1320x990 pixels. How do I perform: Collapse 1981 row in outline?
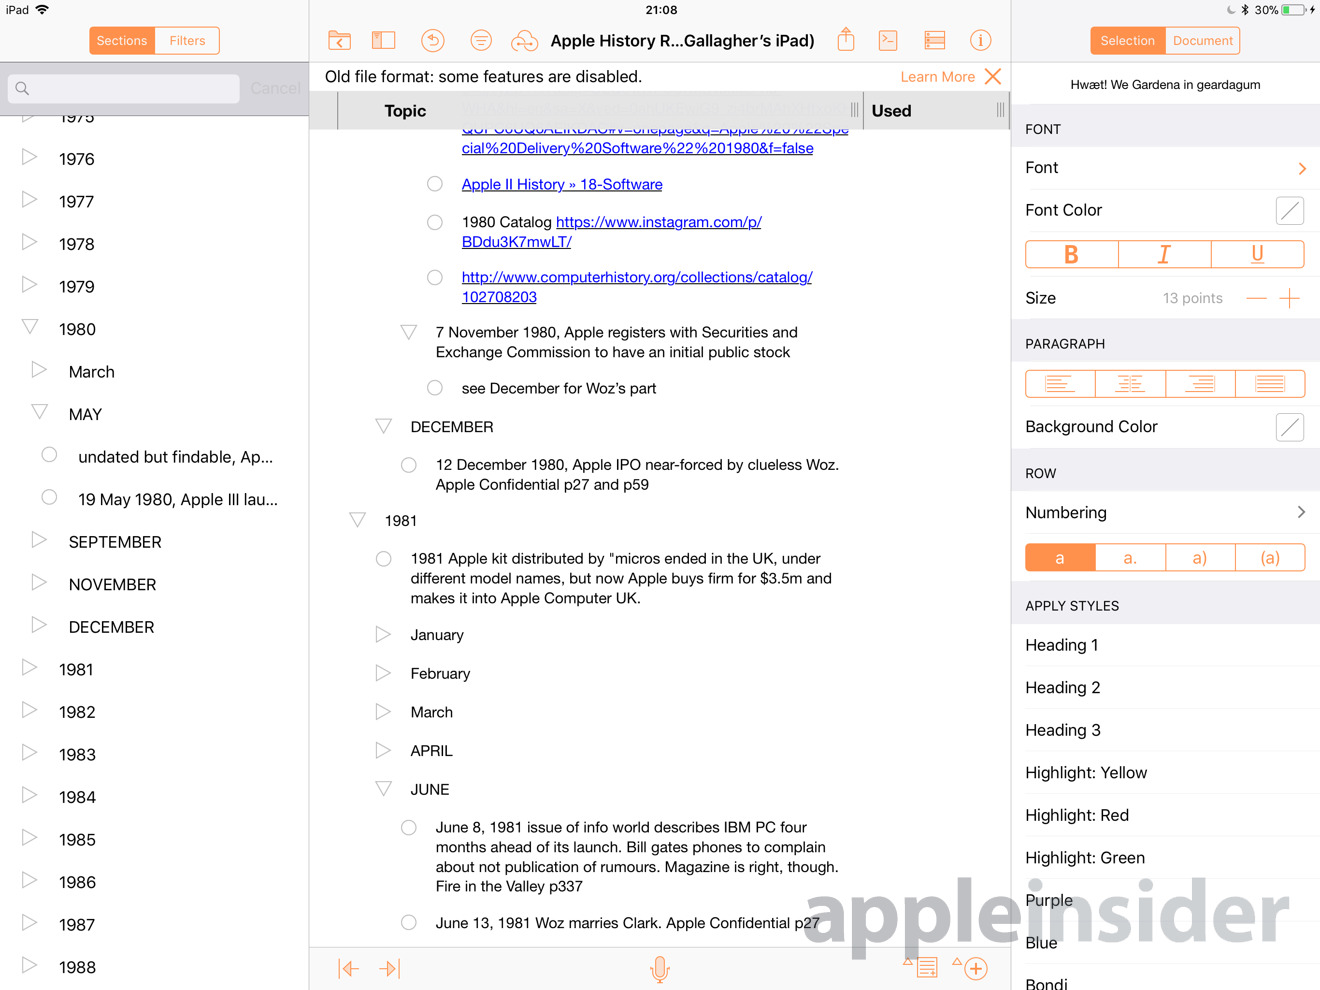(357, 520)
